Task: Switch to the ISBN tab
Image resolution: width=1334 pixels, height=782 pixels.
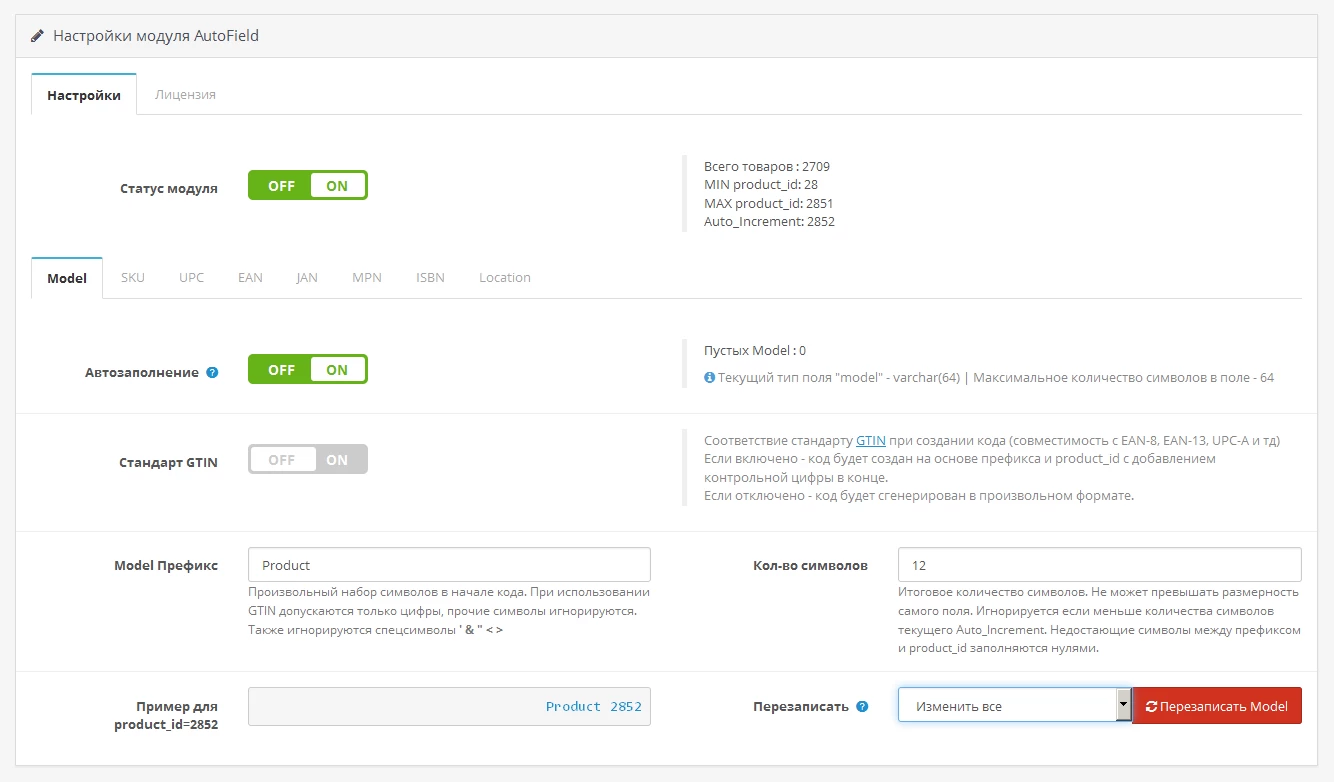Action: tap(430, 277)
